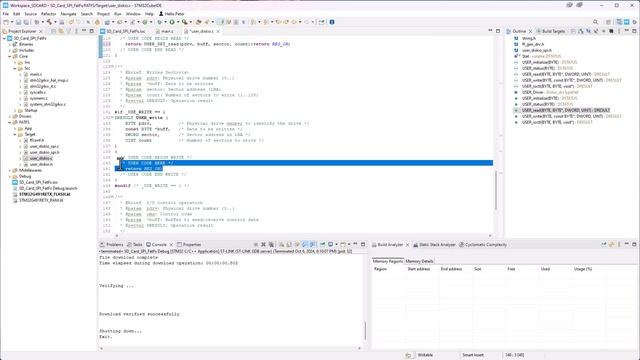This screenshot has height=360, width=640.
Task: Close the user_diskio.c editor tab
Action: [218, 31]
